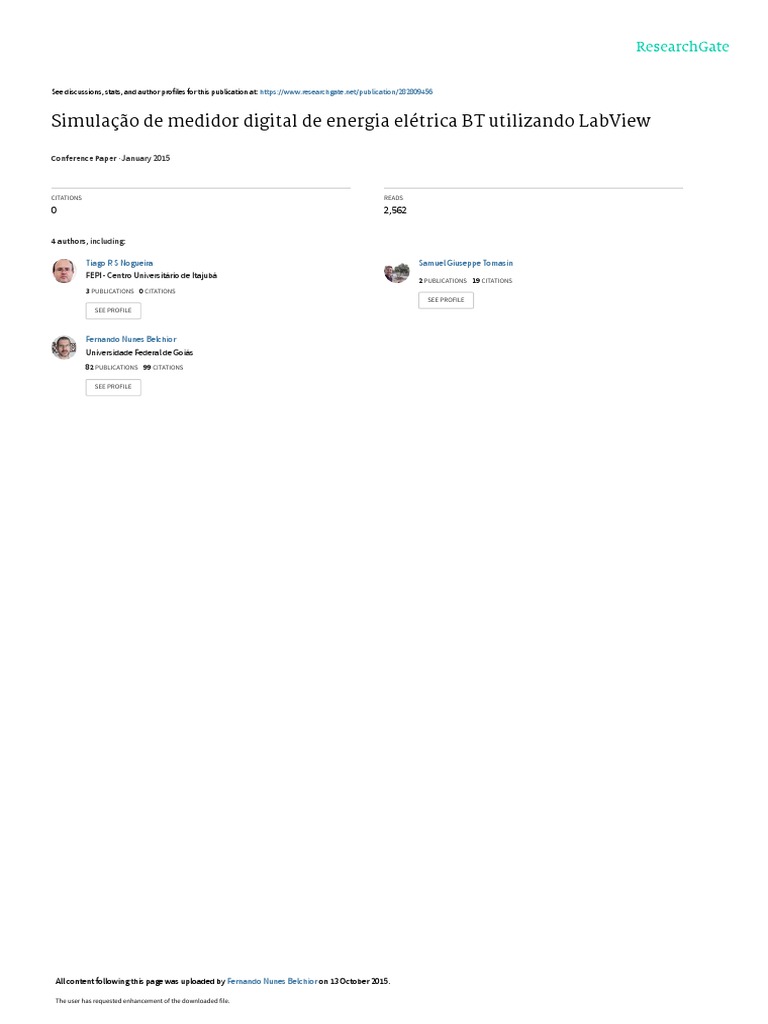Open Samuel Giuseppe Tomasin author link
Image resolution: width=768 pixels, height=1024 pixels.
[466, 263]
